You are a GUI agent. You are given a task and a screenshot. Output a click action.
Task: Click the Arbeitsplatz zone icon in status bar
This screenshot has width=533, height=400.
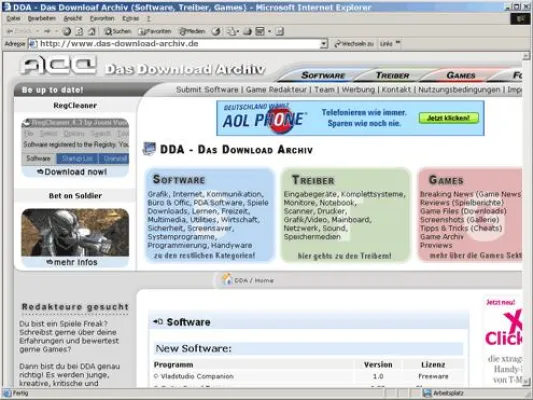427,393
